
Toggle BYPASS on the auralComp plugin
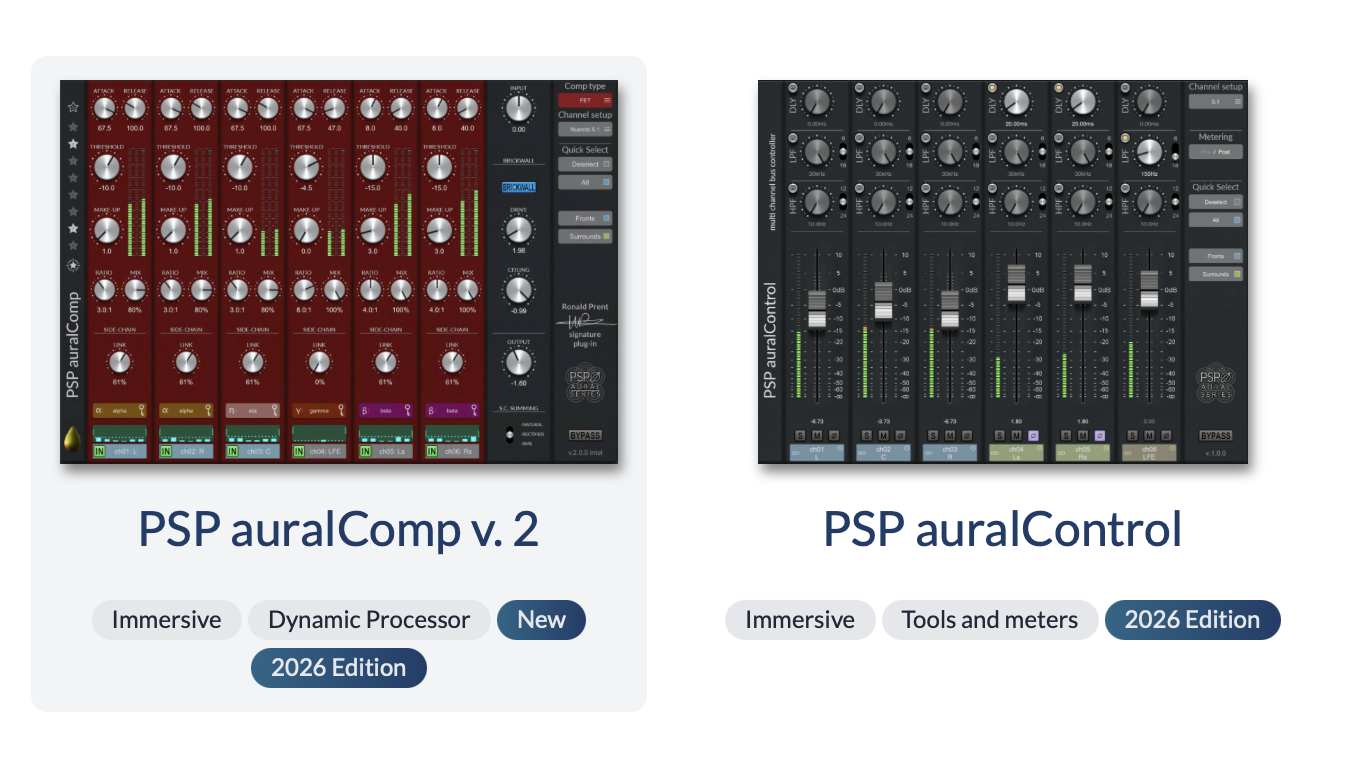click(x=585, y=435)
